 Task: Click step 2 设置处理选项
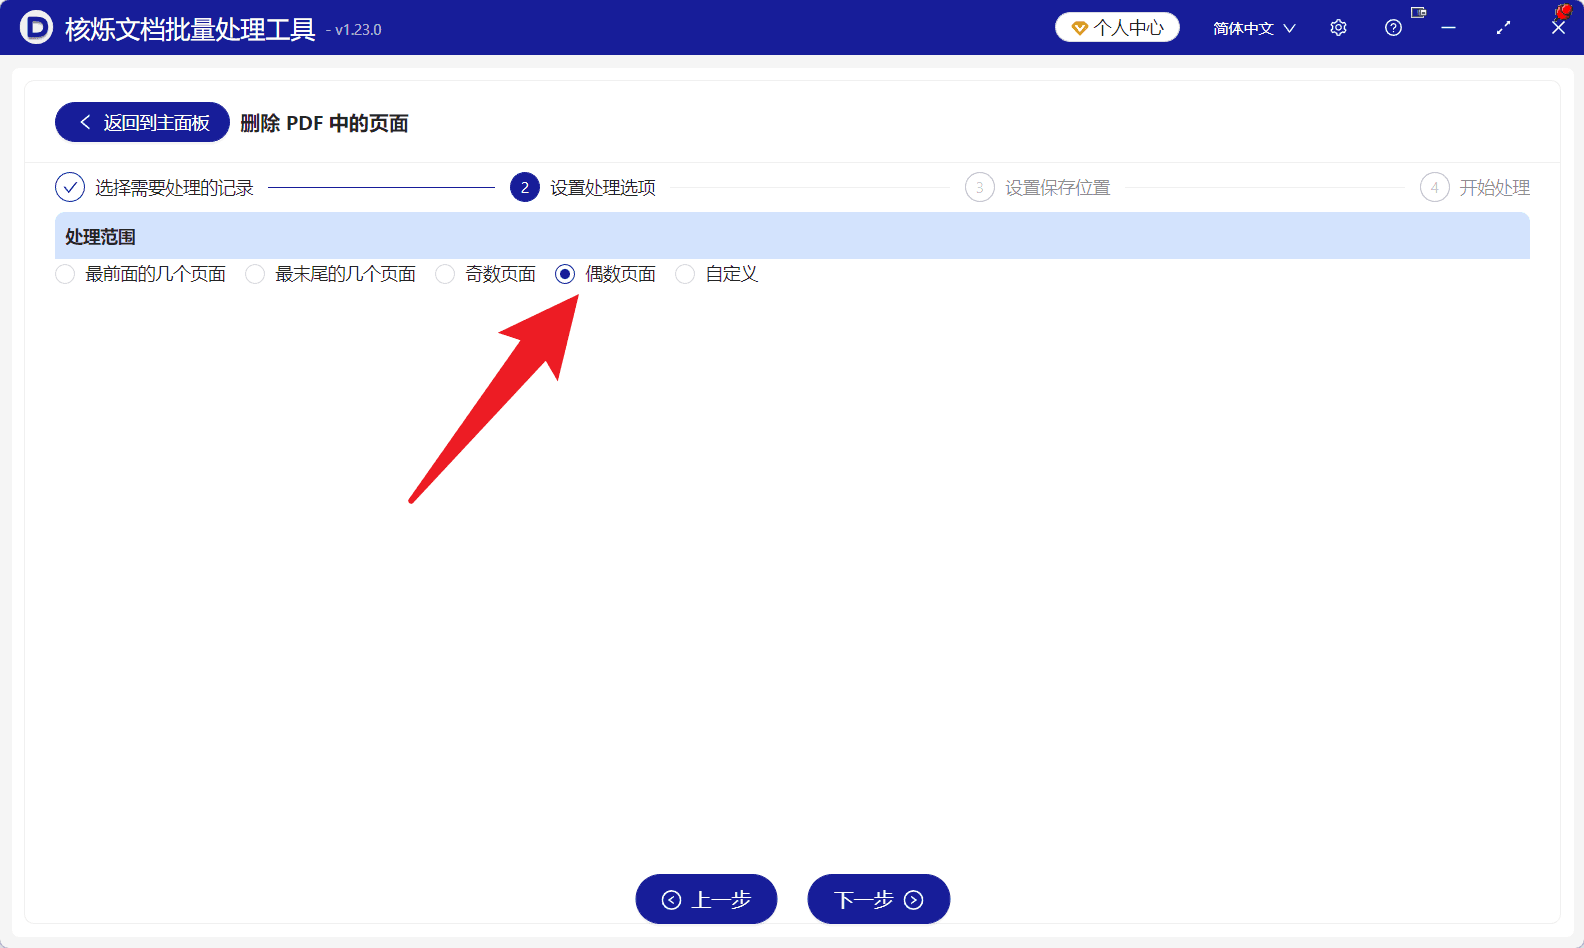point(583,187)
